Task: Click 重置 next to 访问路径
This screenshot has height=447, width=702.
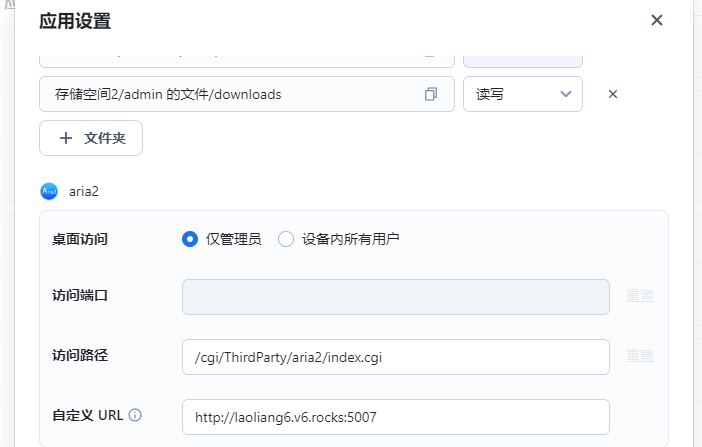Action: [639, 356]
